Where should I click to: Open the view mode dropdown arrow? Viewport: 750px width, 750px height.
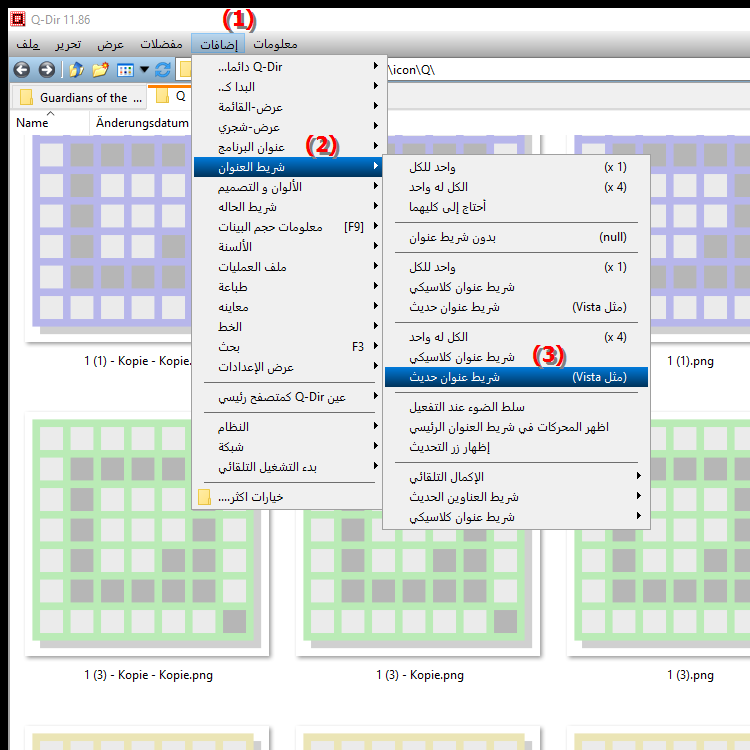point(144,70)
